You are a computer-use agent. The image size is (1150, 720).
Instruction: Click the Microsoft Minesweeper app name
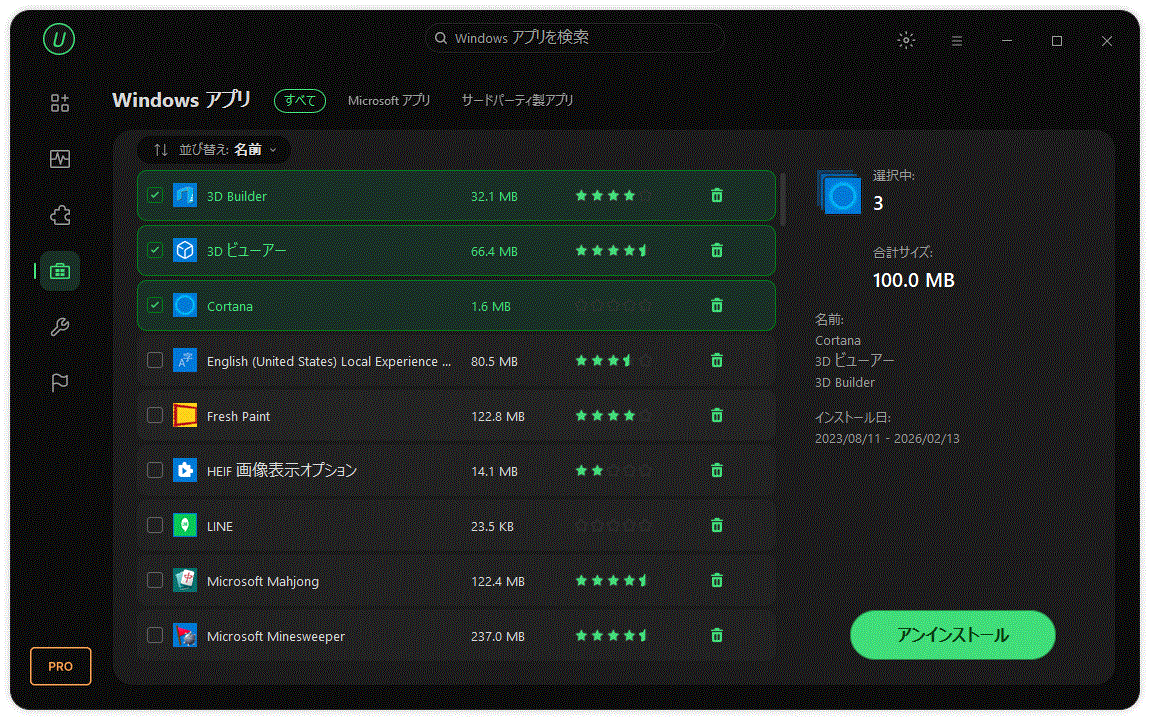[276, 636]
